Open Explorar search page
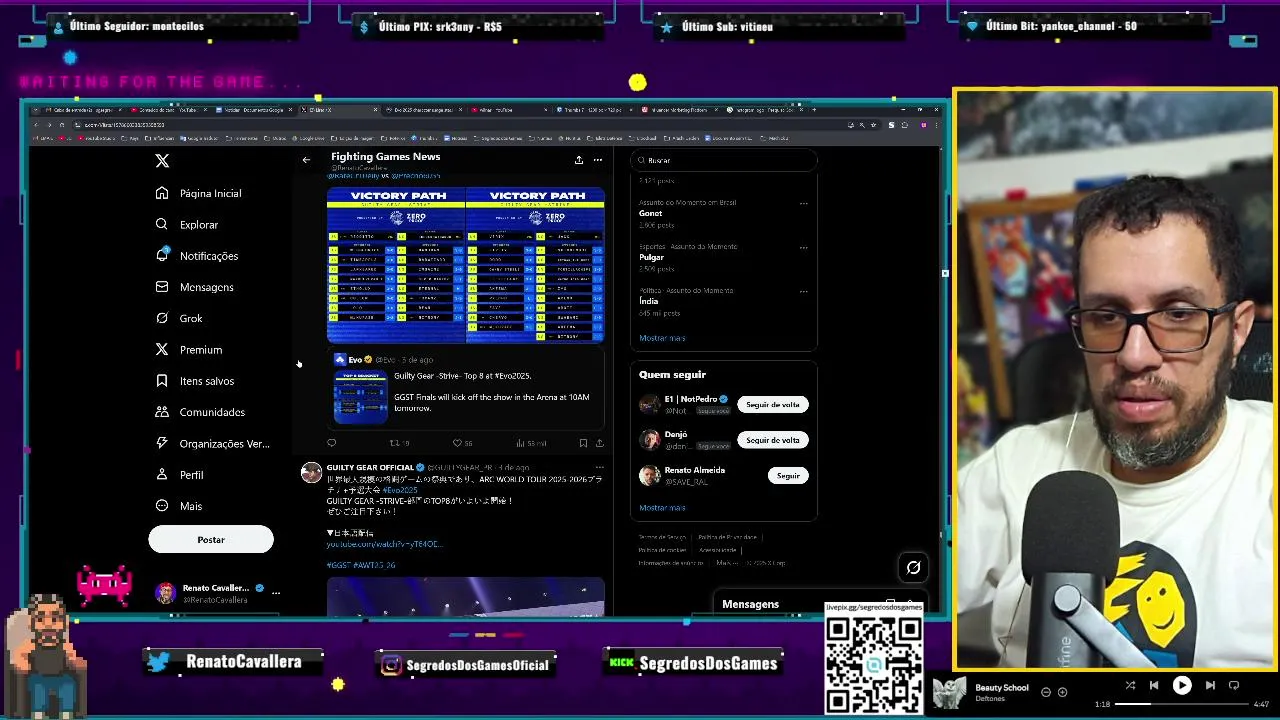This screenshot has width=1280, height=720. [187, 225]
